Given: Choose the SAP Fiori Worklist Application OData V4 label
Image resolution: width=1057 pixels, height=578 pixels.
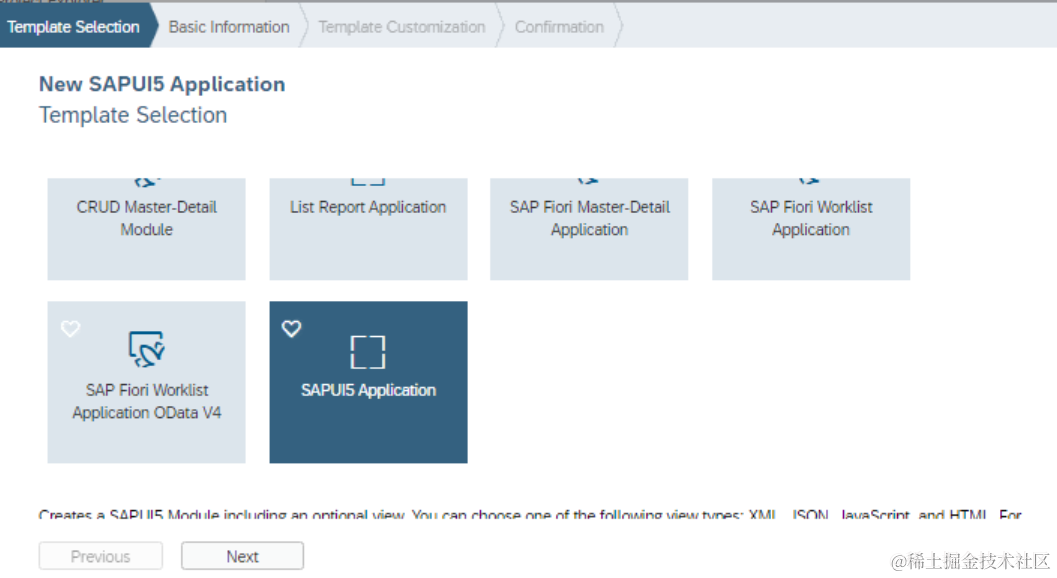Looking at the screenshot, I should tap(147, 401).
